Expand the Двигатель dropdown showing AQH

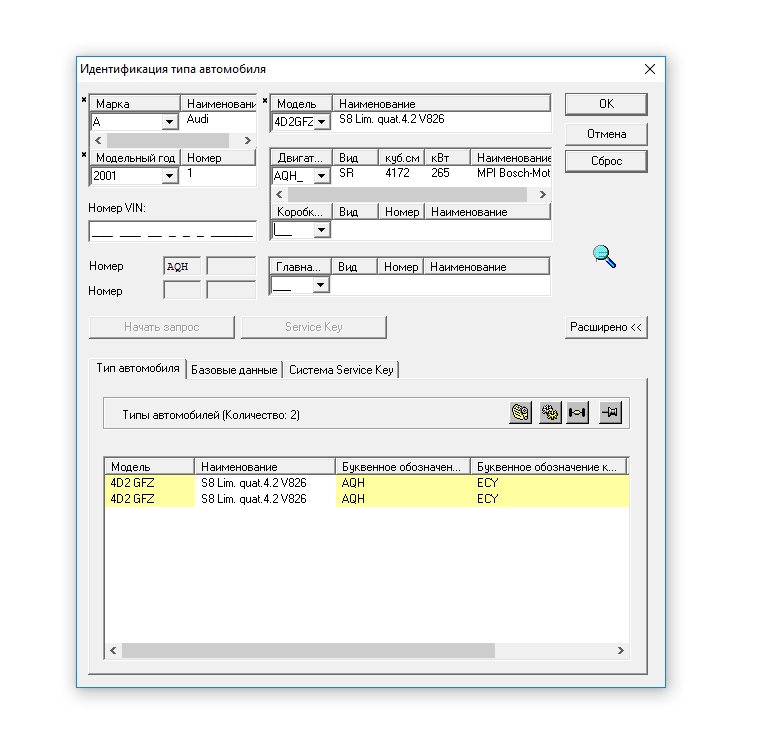pos(321,176)
